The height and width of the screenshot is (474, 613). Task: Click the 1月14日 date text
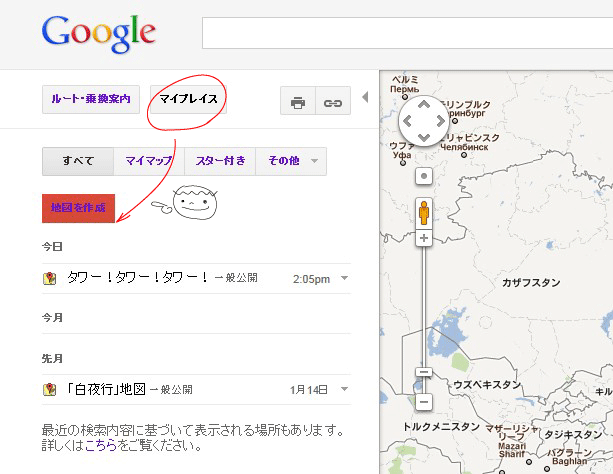click(x=308, y=390)
